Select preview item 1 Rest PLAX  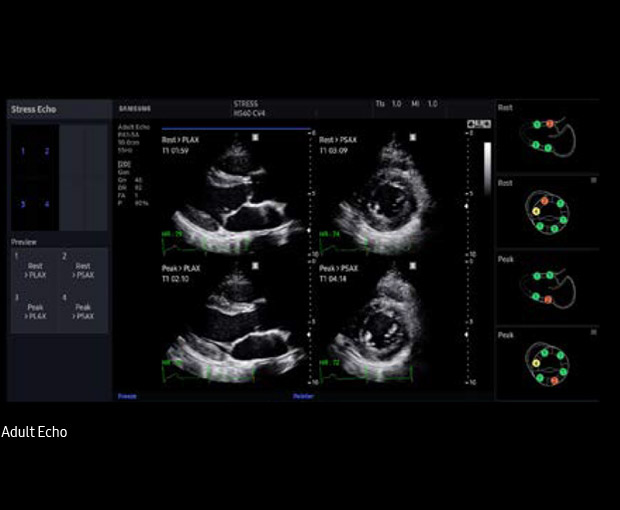point(34,269)
